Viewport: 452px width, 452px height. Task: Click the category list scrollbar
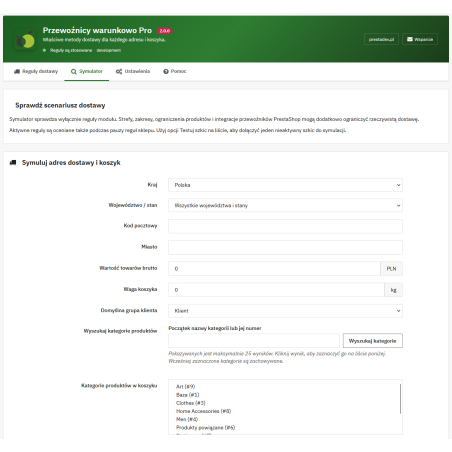click(400, 399)
